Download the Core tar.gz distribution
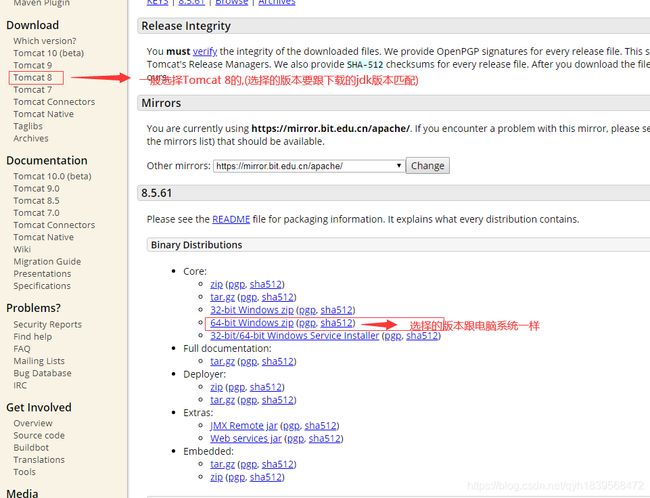Screen dimensions: 650x498 pyautogui.click(x=223, y=297)
